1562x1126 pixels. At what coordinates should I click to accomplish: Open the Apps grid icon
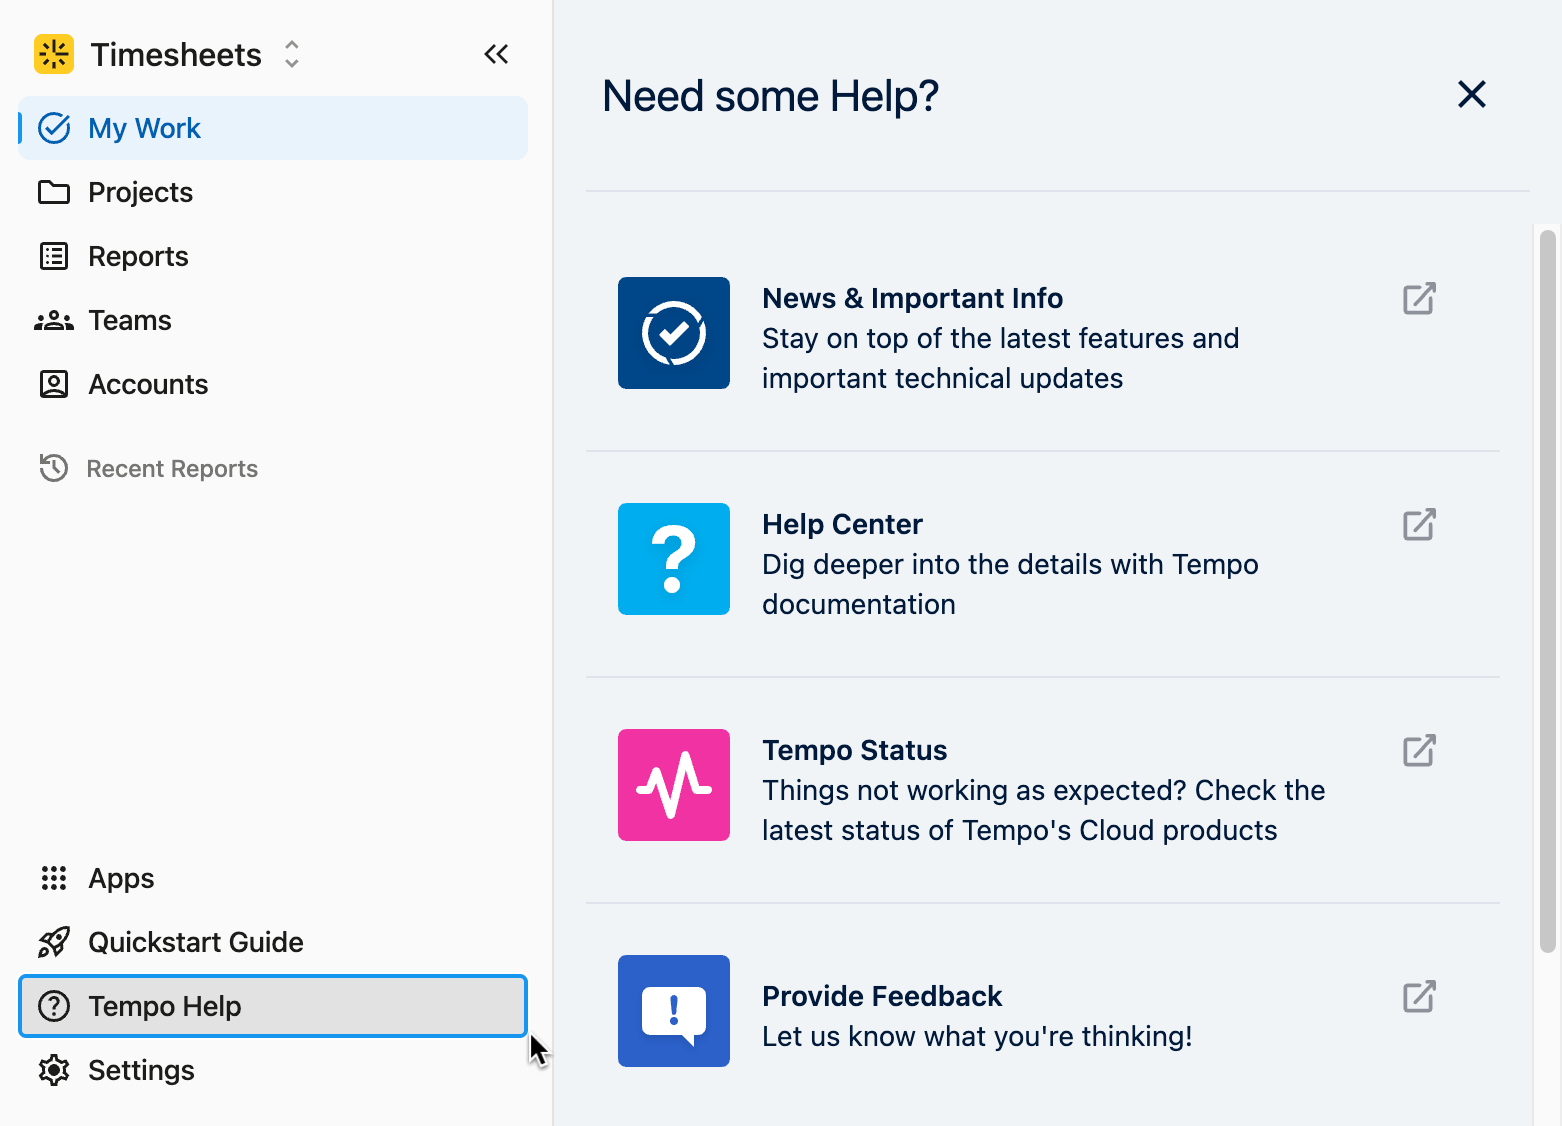[54, 878]
